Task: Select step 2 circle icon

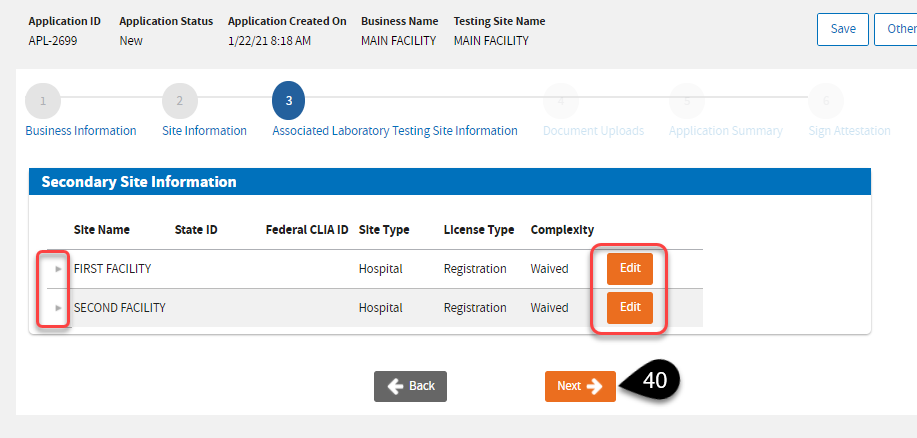Action: coord(179,100)
